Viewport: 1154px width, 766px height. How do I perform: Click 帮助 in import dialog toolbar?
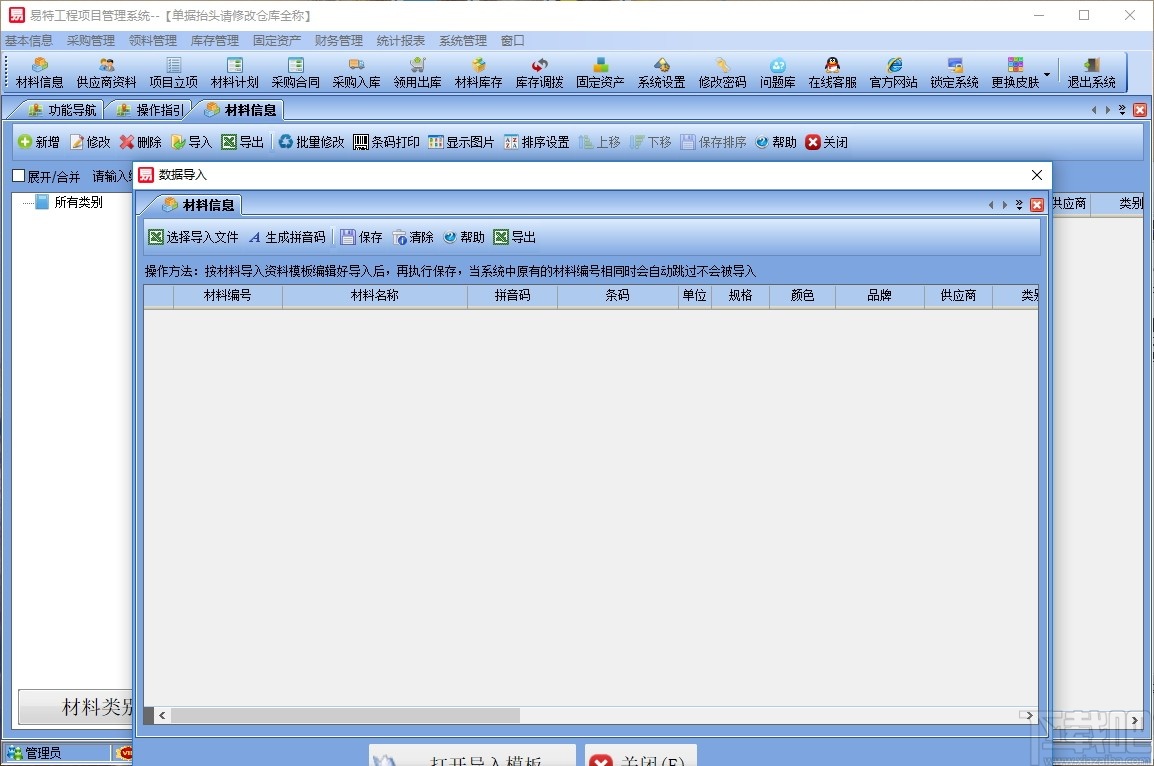(464, 237)
